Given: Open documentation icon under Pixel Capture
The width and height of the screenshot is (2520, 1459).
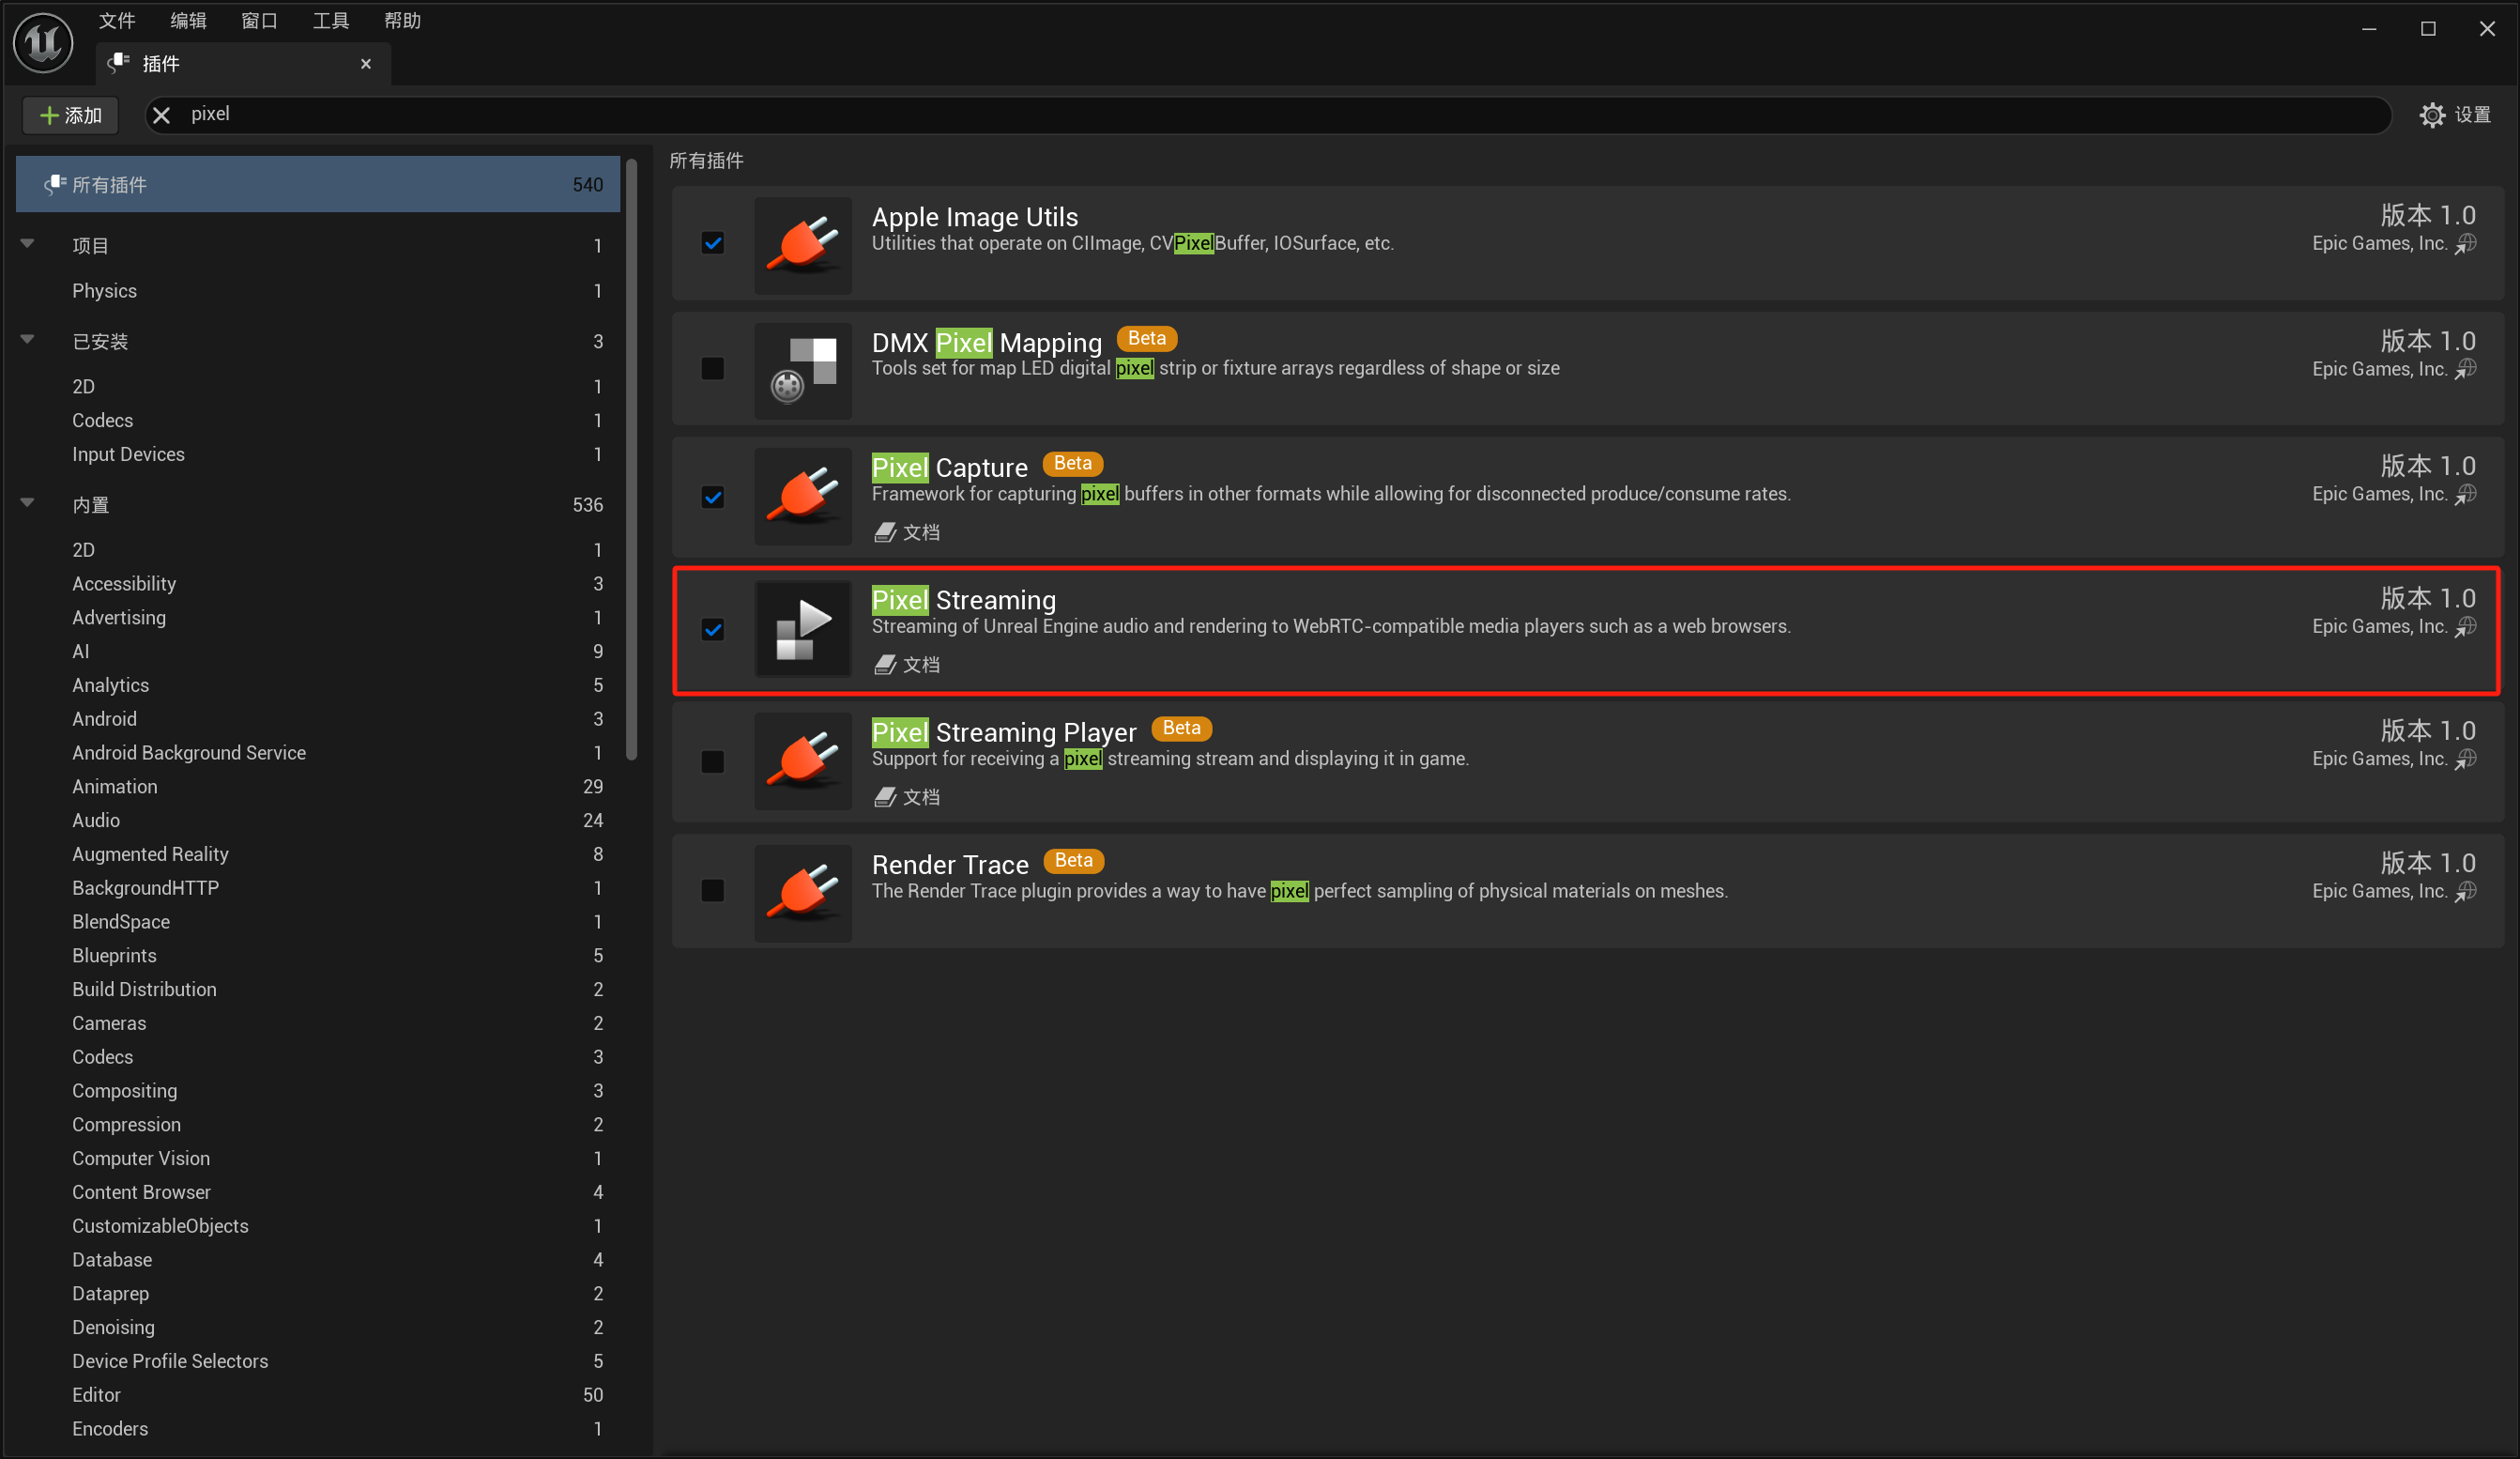Looking at the screenshot, I should coord(884,533).
